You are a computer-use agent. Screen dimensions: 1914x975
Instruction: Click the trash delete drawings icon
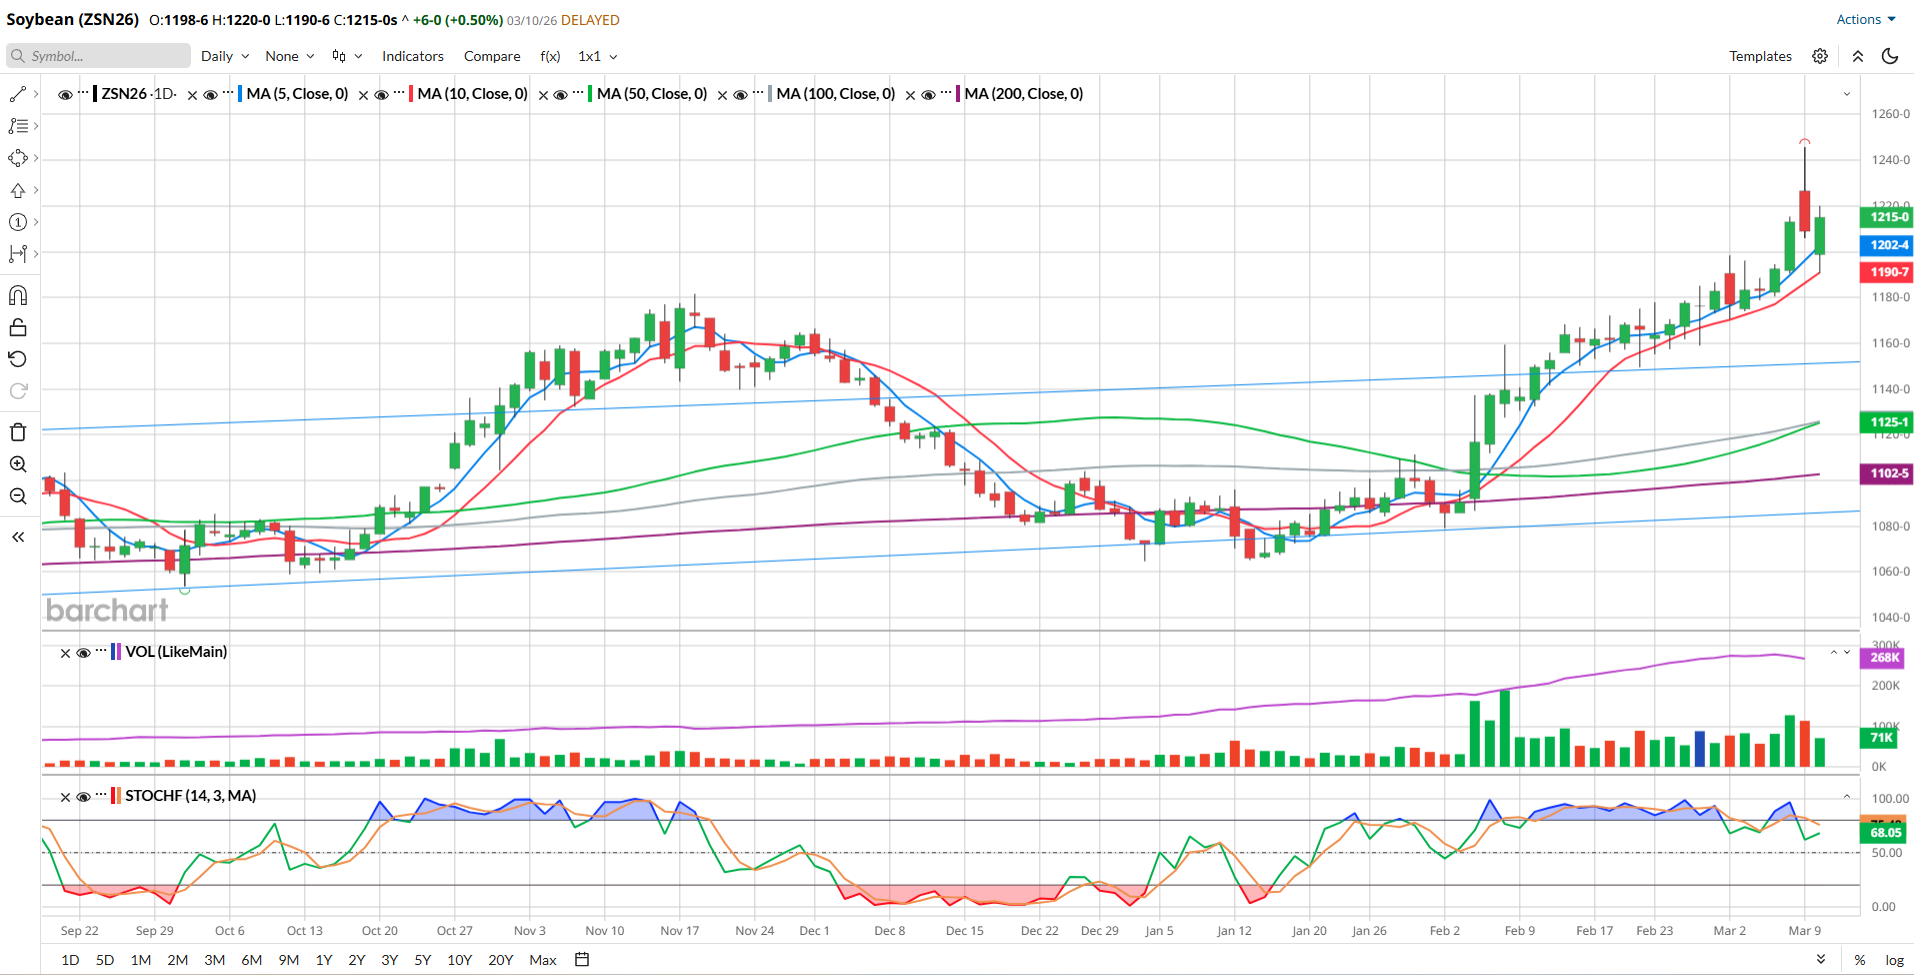tap(18, 432)
